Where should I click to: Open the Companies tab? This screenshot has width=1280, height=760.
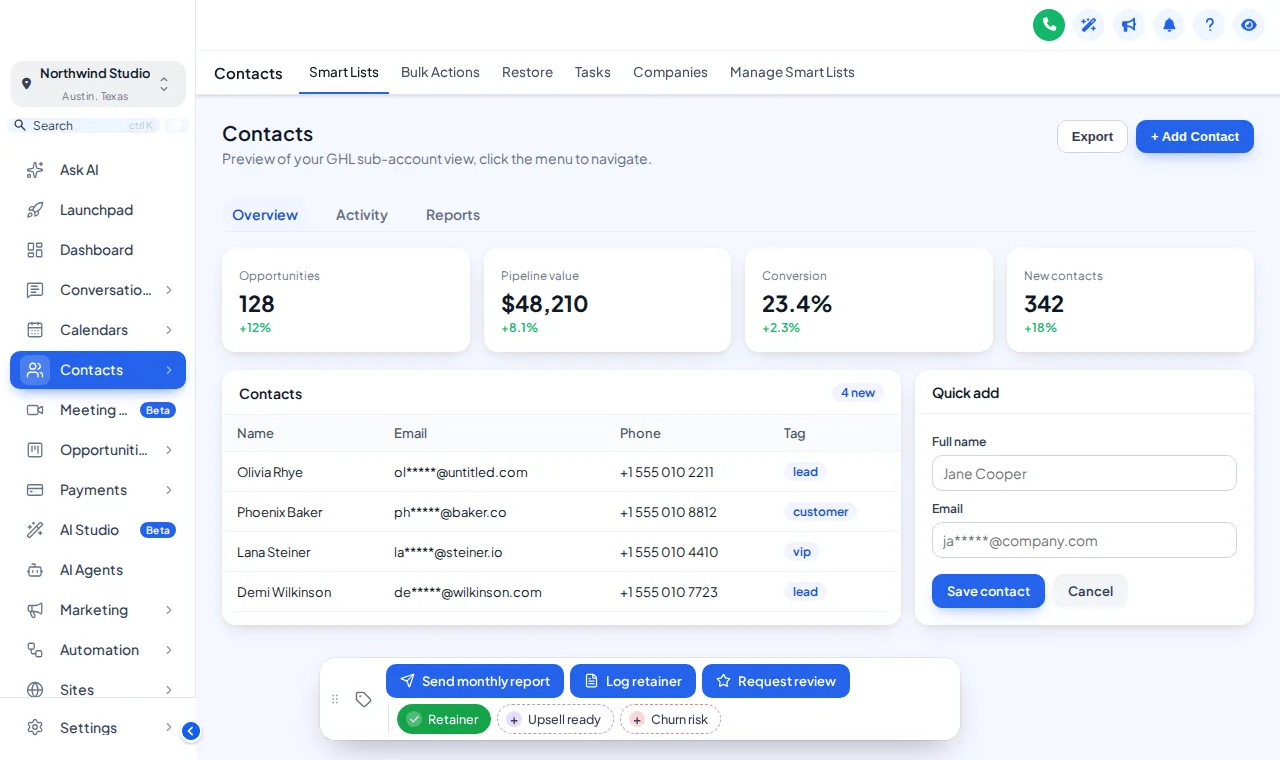(x=670, y=72)
